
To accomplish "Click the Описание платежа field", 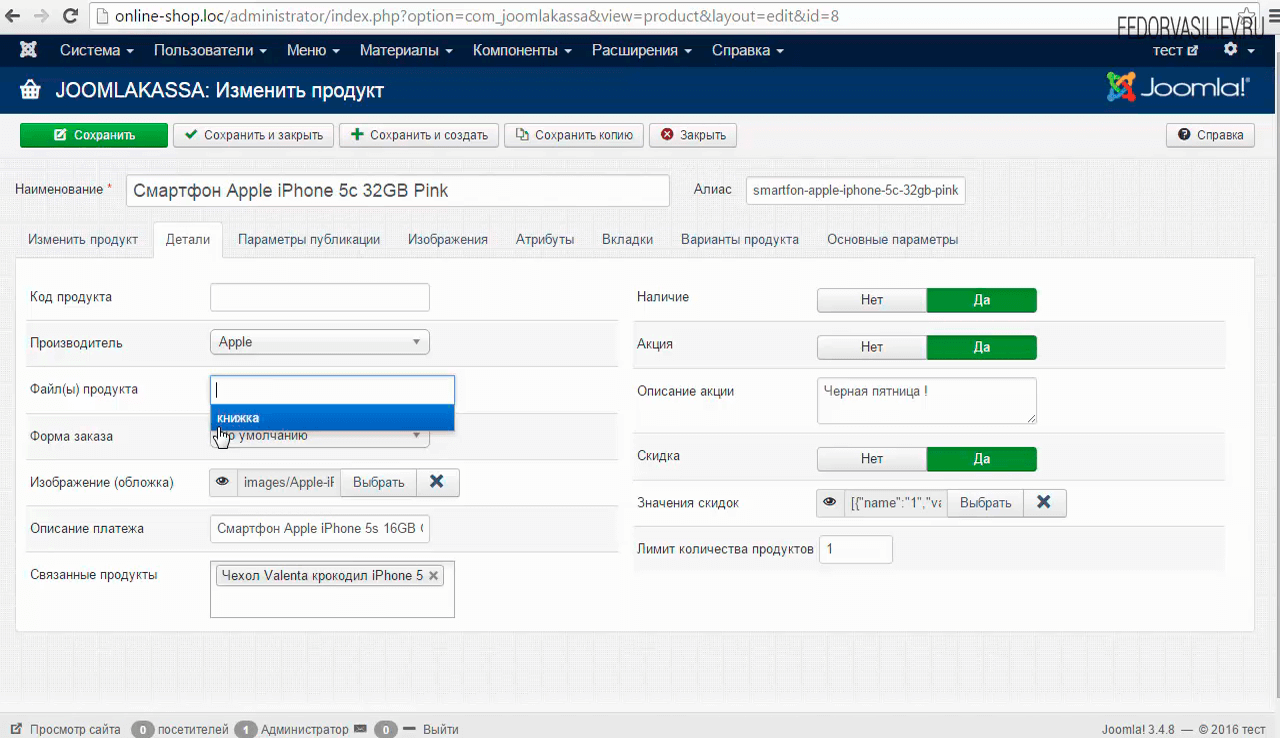I will (x=320, y=528).
